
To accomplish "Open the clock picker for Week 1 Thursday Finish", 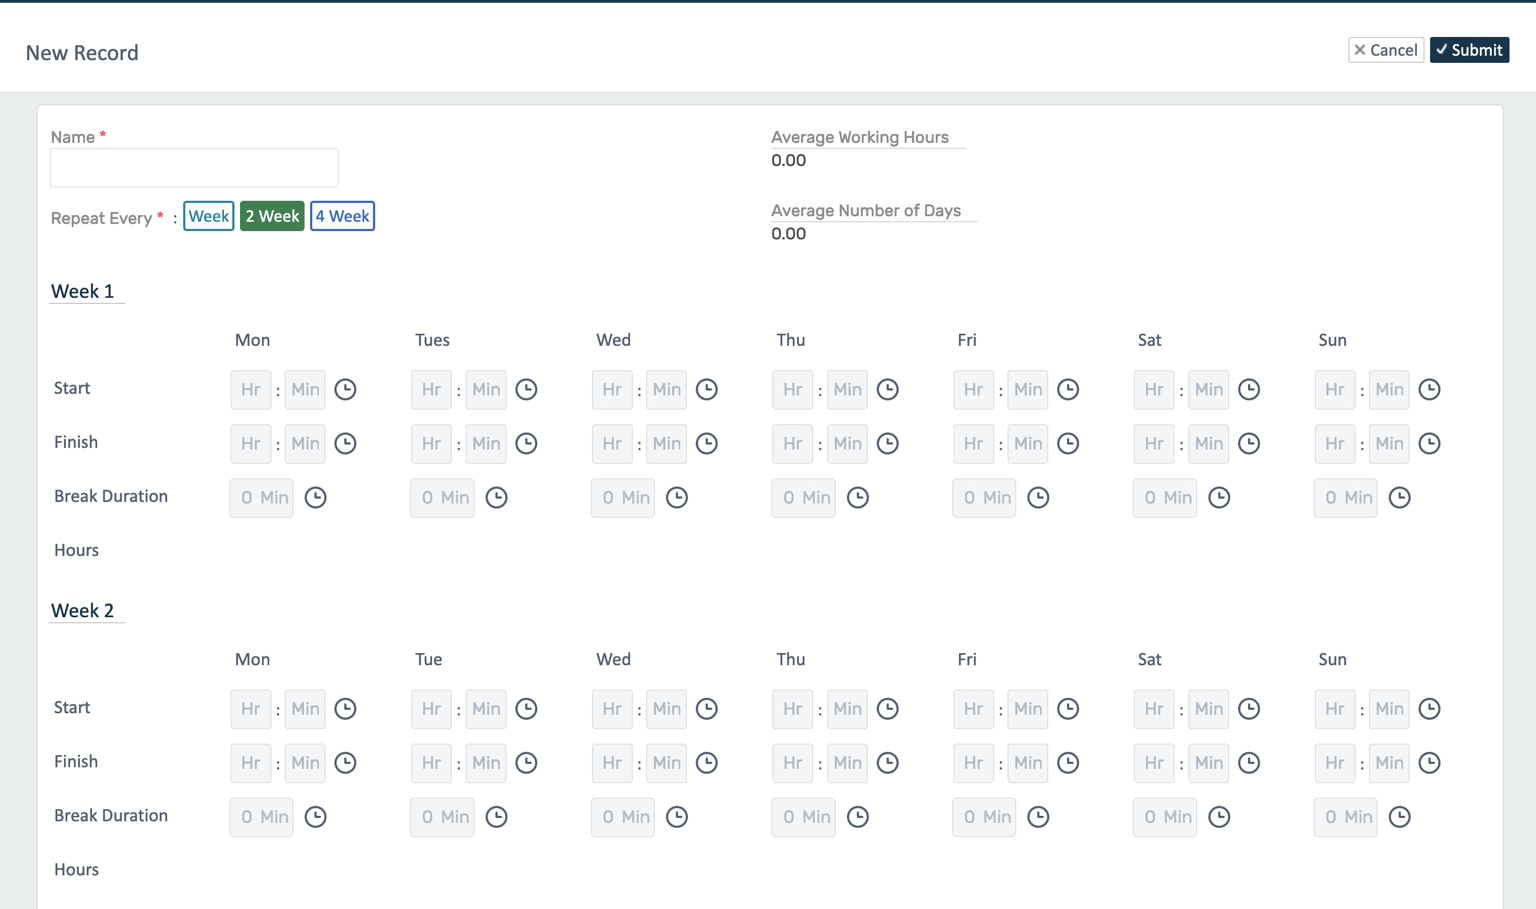I will tap(887, 443).
